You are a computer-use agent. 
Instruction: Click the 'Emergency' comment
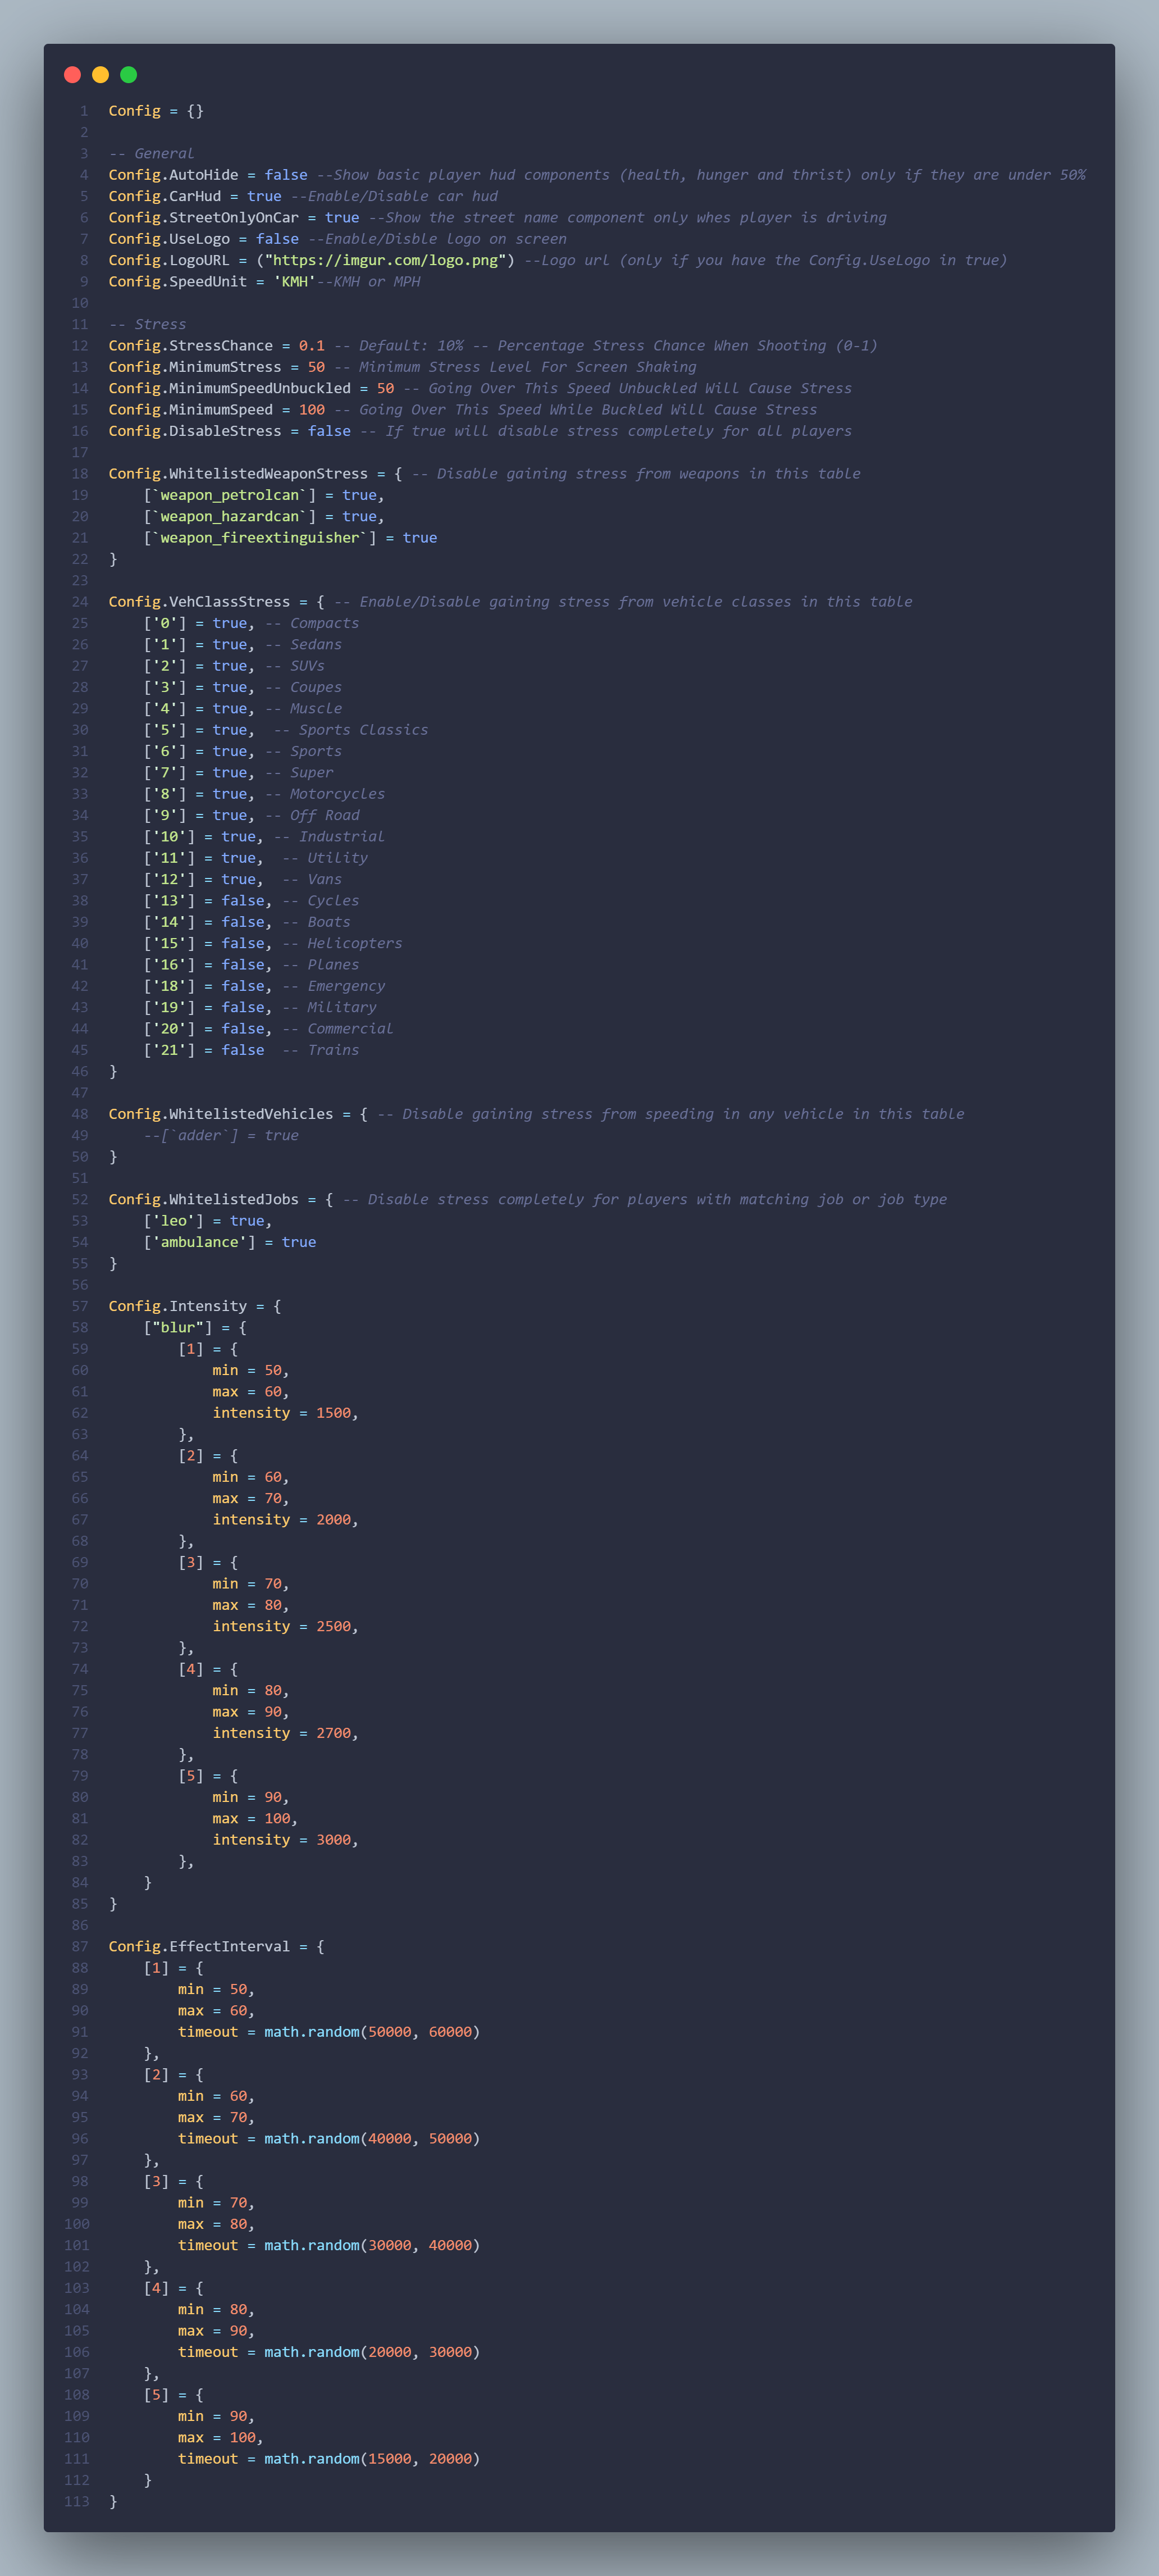(347, 986)
